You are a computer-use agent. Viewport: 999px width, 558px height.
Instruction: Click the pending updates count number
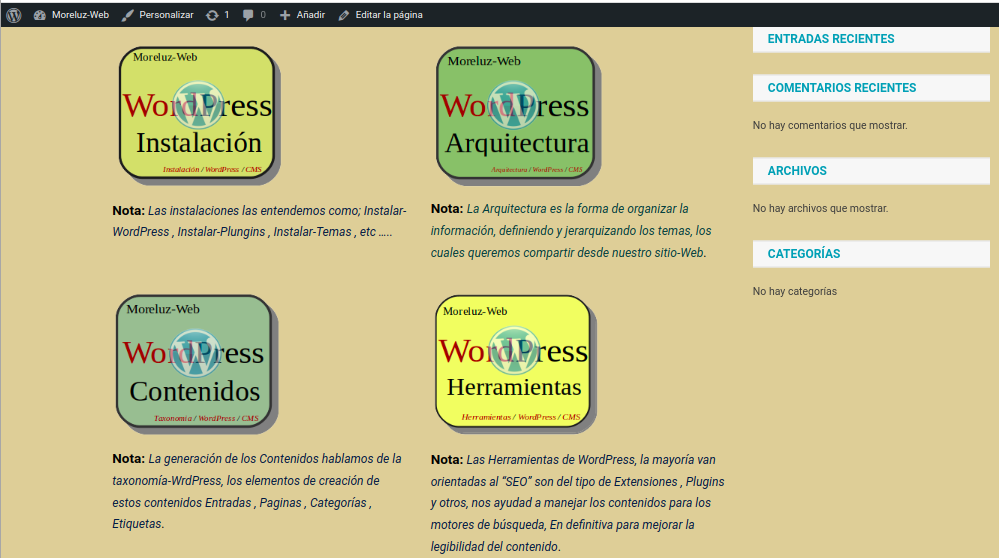[226, 15]
